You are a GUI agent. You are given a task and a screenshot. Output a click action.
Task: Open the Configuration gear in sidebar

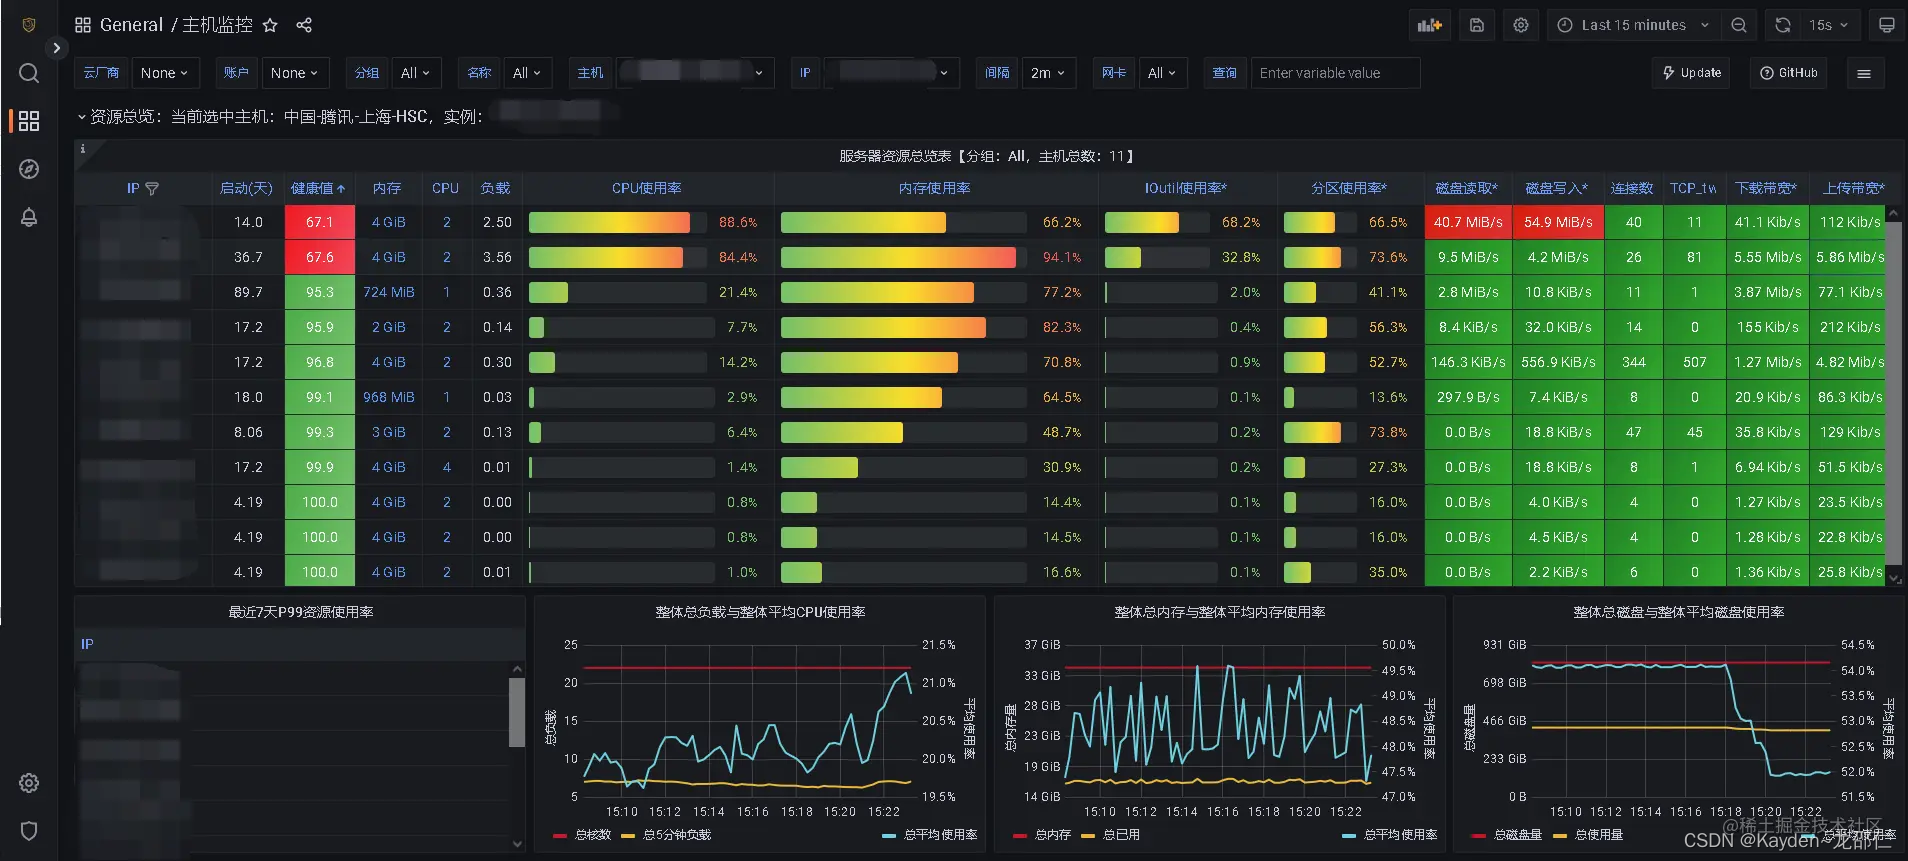(29, 783)
